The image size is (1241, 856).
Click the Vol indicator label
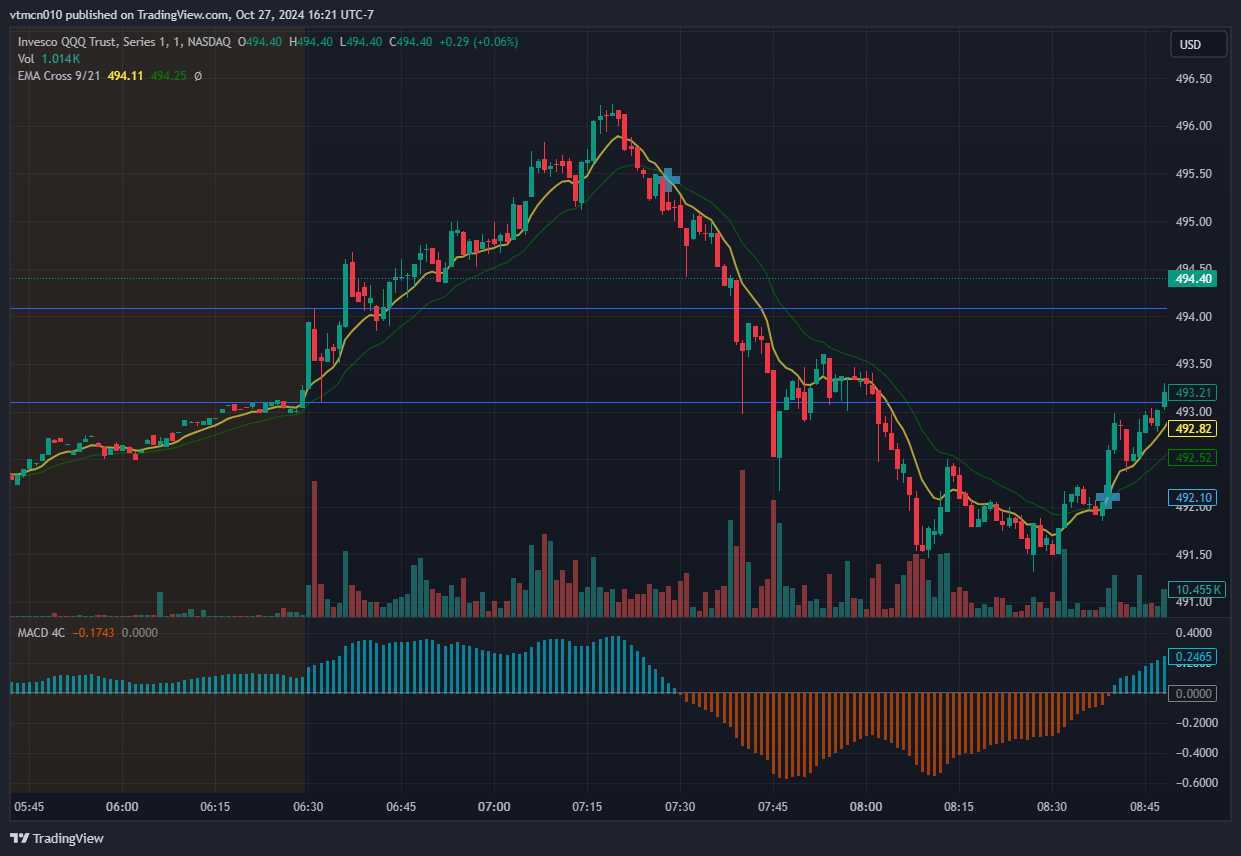point(26,59)
